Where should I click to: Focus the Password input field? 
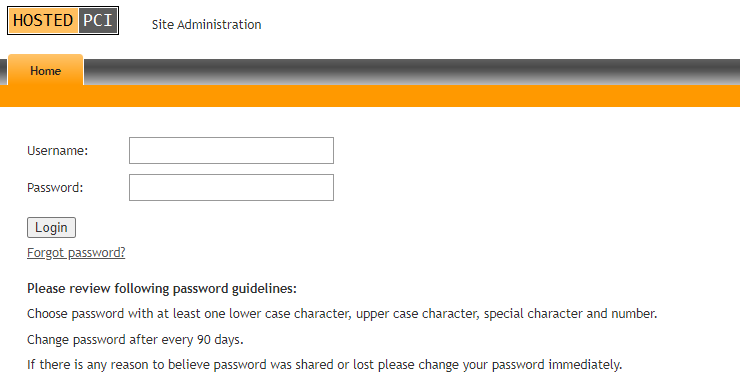tap(231, 187)
